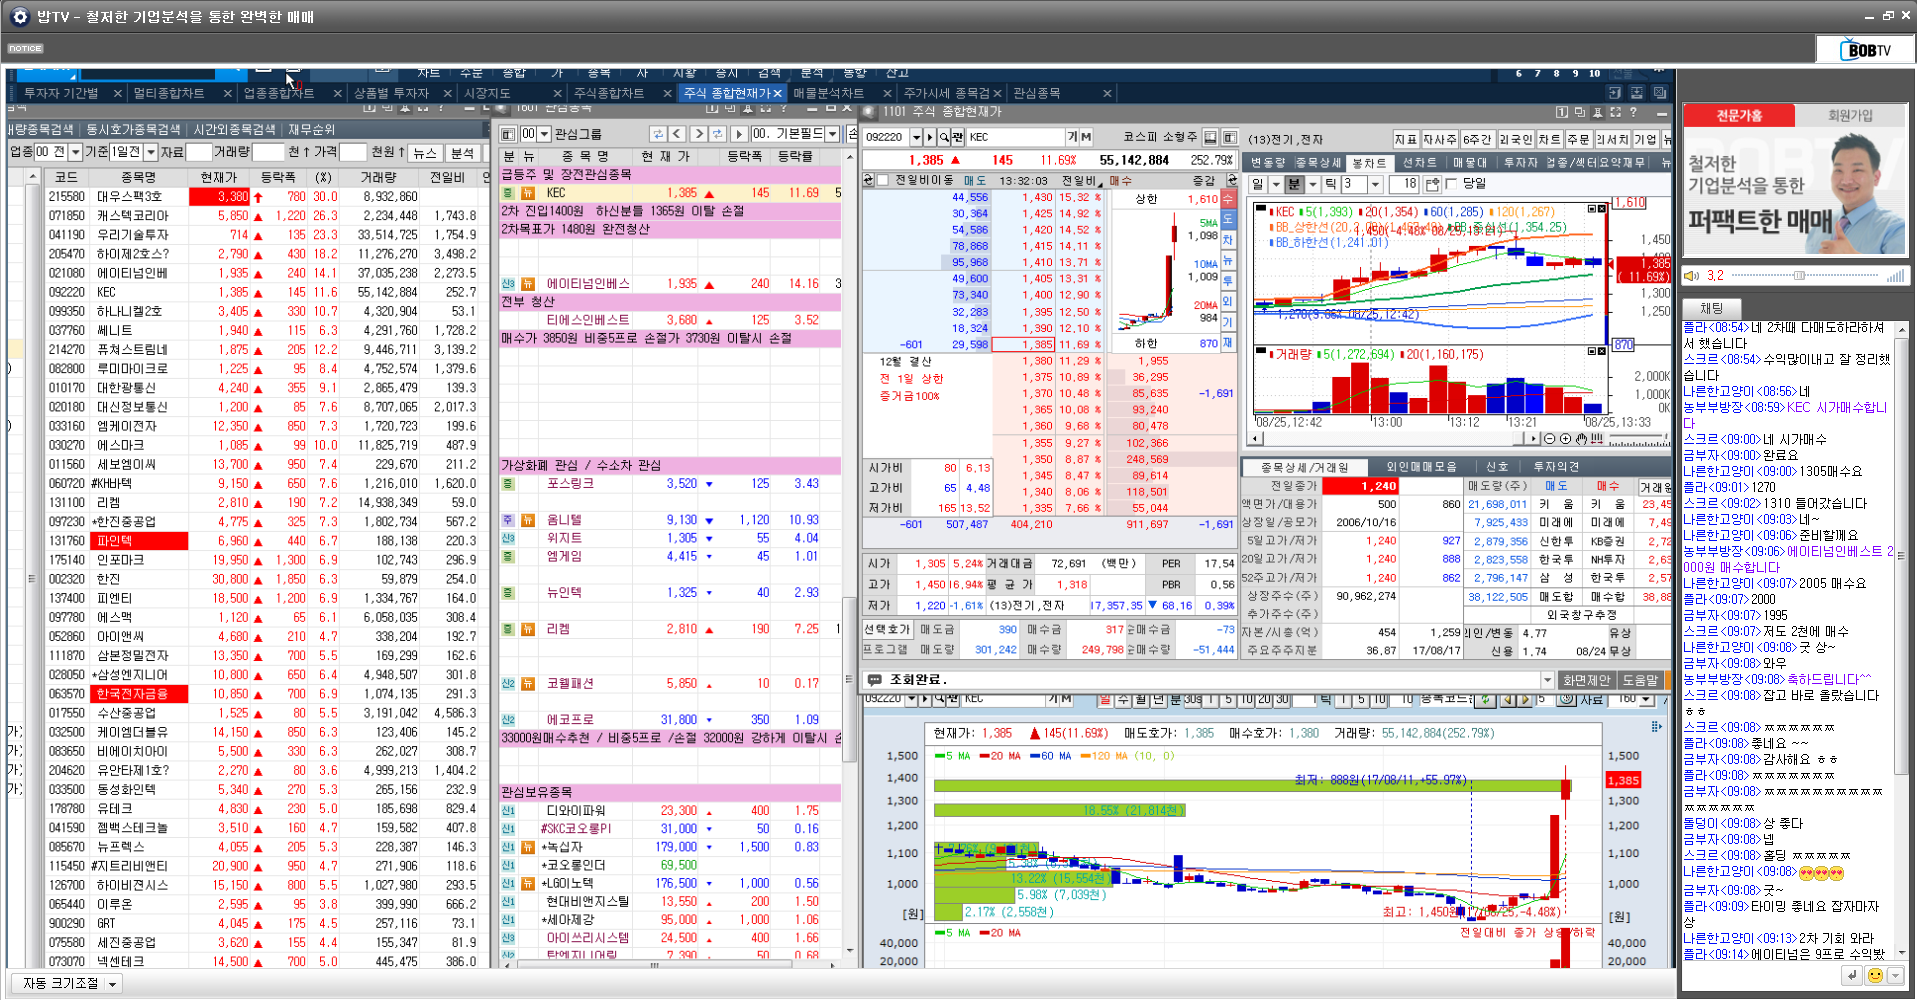Click the 분석 button in search filter bar
1917x1000 pixels.
coord(462,152)
